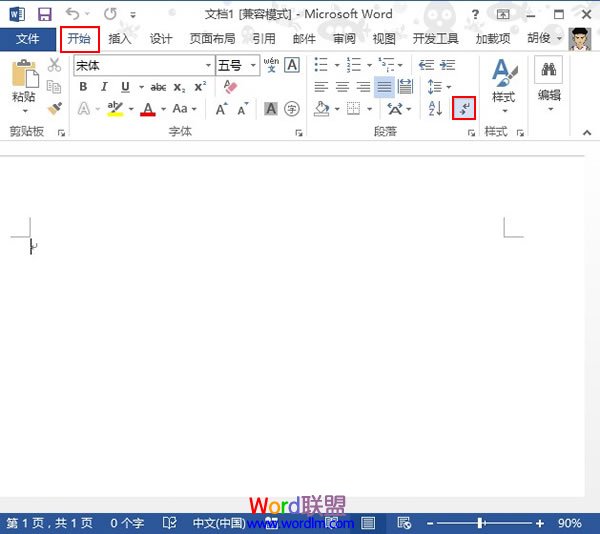The width and height of the screenshot is (600, 534).
Task: Switch to the 插入 tab
Action: click(x=120, y=39)
